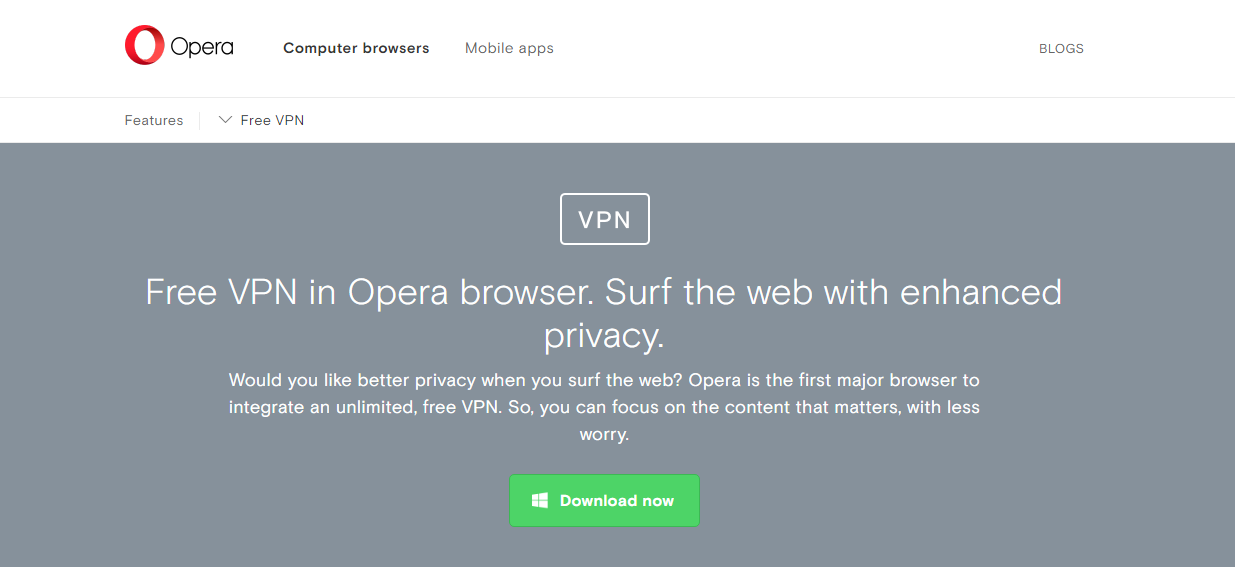The image size is (1235, 567).
Task: Click the word 'worry.' in the description
Action: 604,435
